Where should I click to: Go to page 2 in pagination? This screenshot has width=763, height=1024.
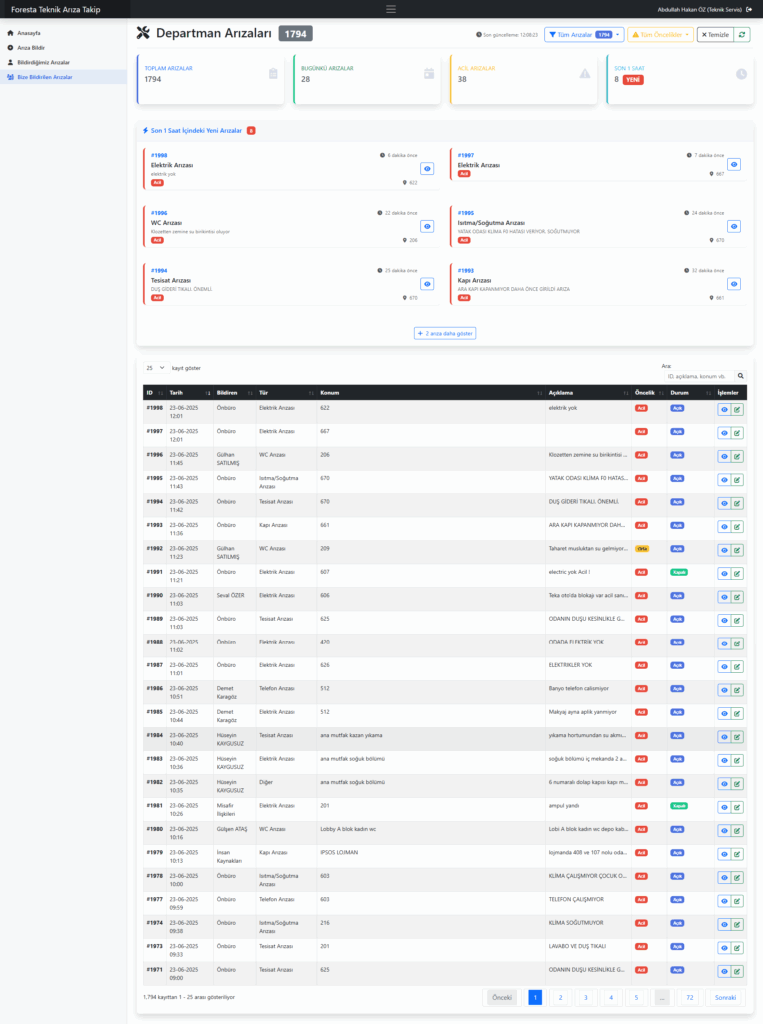tap(560, 998)
